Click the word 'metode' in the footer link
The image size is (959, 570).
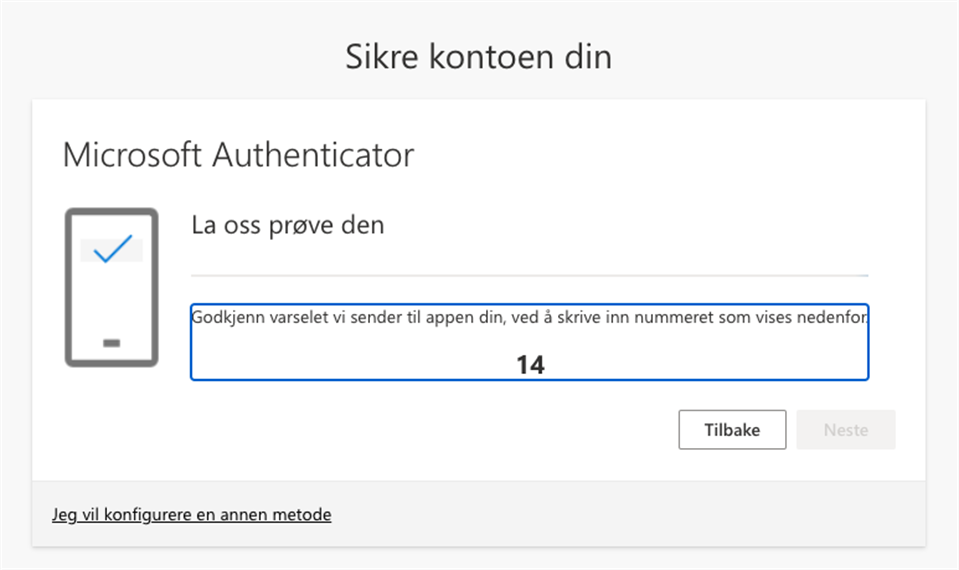307,515
